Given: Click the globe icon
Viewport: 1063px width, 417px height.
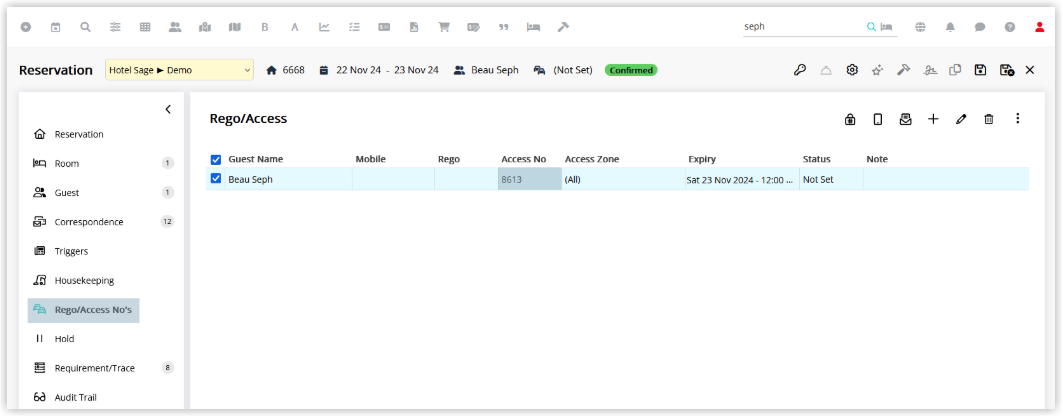Looking at the screenshot, I should [x=920, y=27].
